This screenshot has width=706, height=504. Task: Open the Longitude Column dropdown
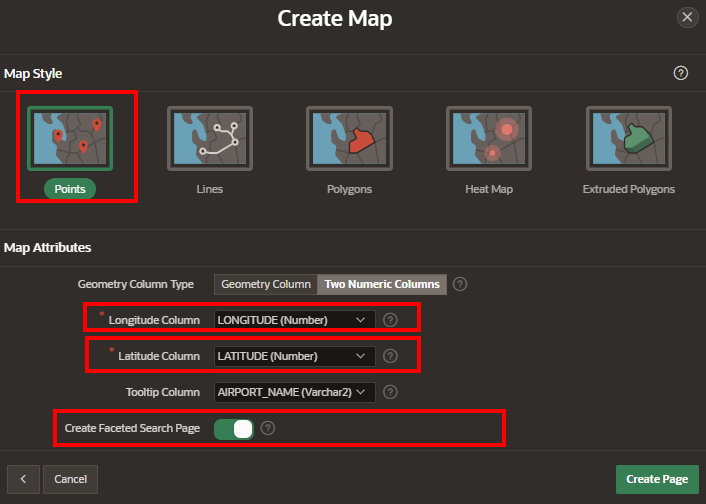pos(294,320)
